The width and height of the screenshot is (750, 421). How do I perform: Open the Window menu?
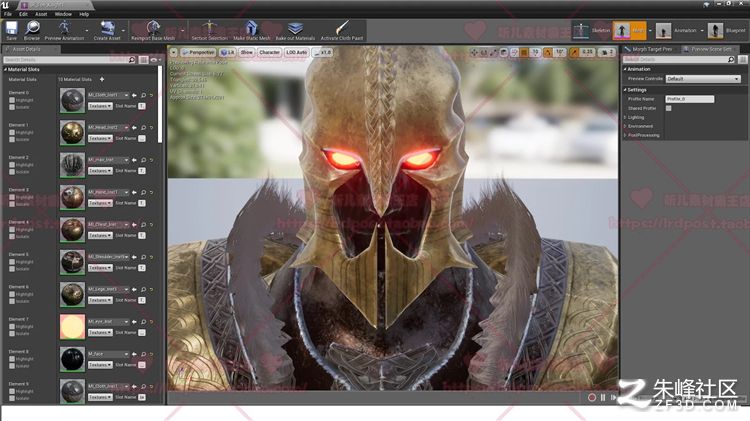point(63,14)
